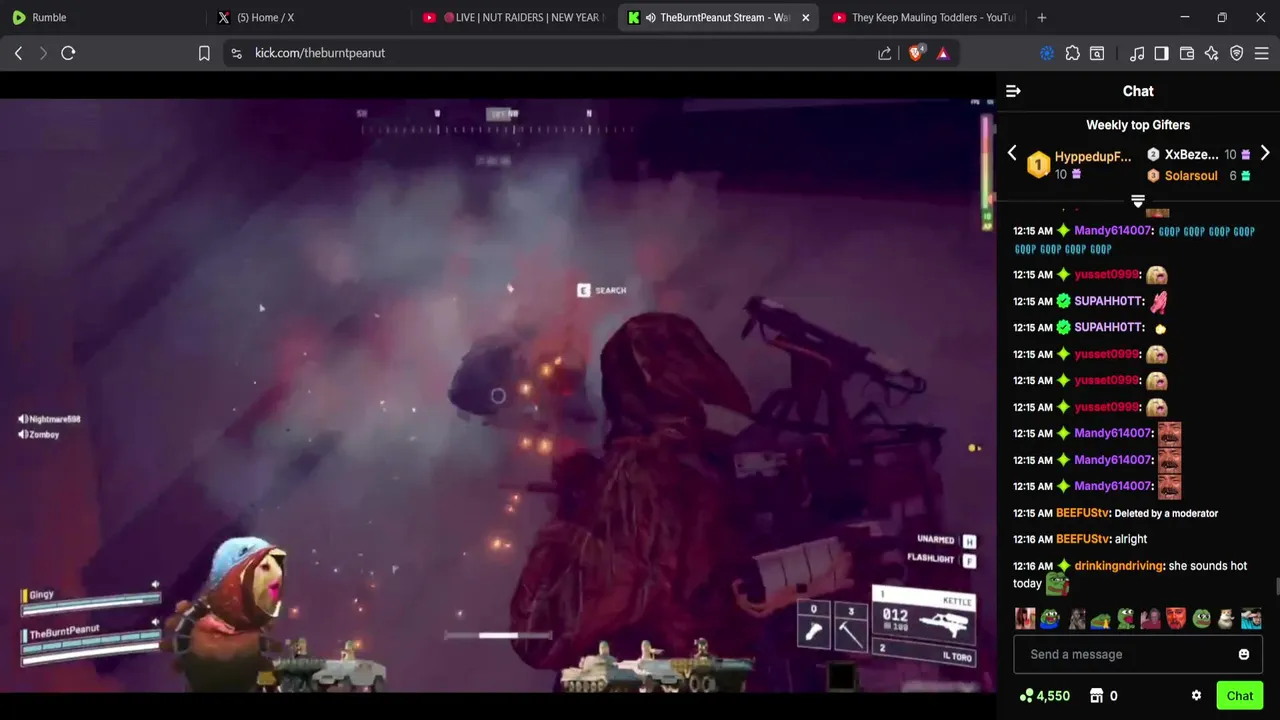Collapse chat with the sidebar toggle icon

[1013, 91]
